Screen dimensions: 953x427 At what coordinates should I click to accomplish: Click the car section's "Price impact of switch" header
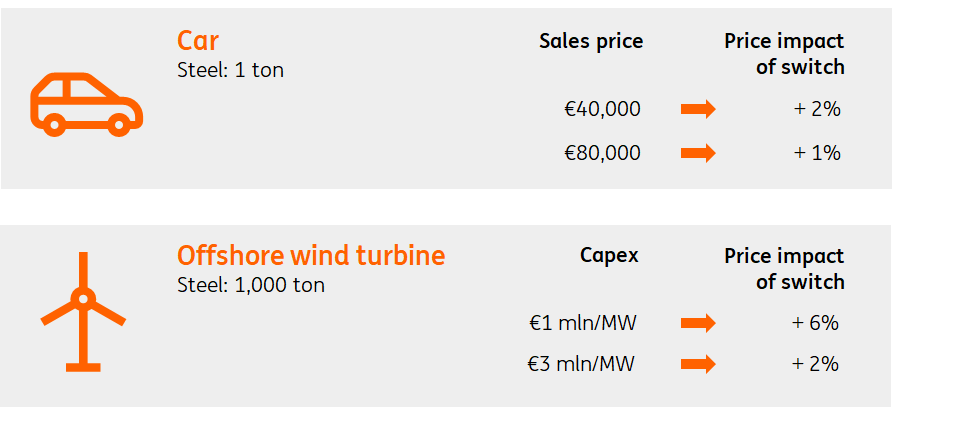[x=784, y=54]
